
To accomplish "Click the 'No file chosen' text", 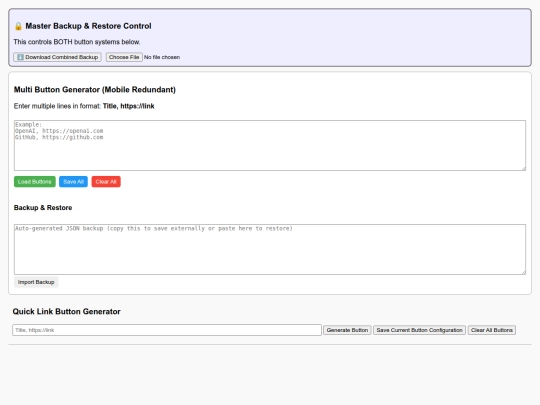I will [x=162, y=57].
